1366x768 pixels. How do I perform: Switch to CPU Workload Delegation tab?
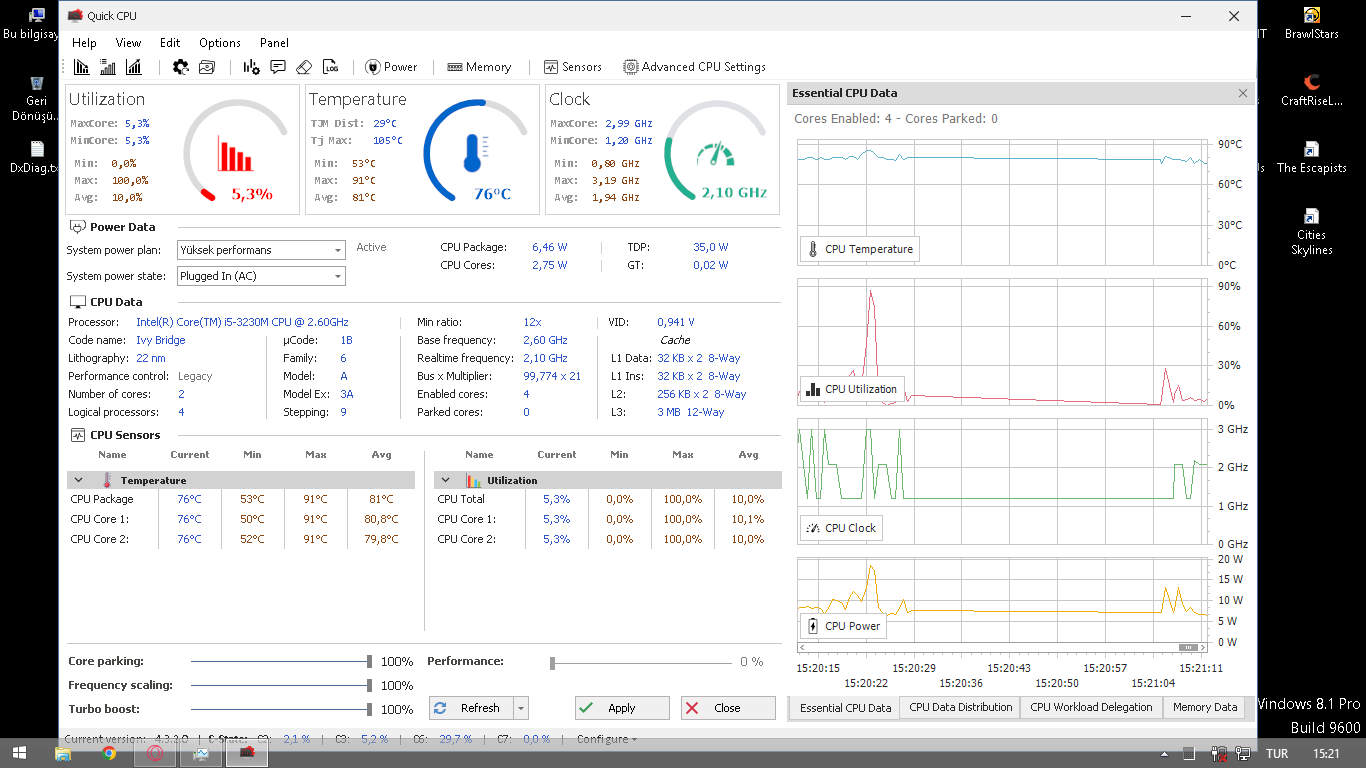click(x=1092, y=707)
